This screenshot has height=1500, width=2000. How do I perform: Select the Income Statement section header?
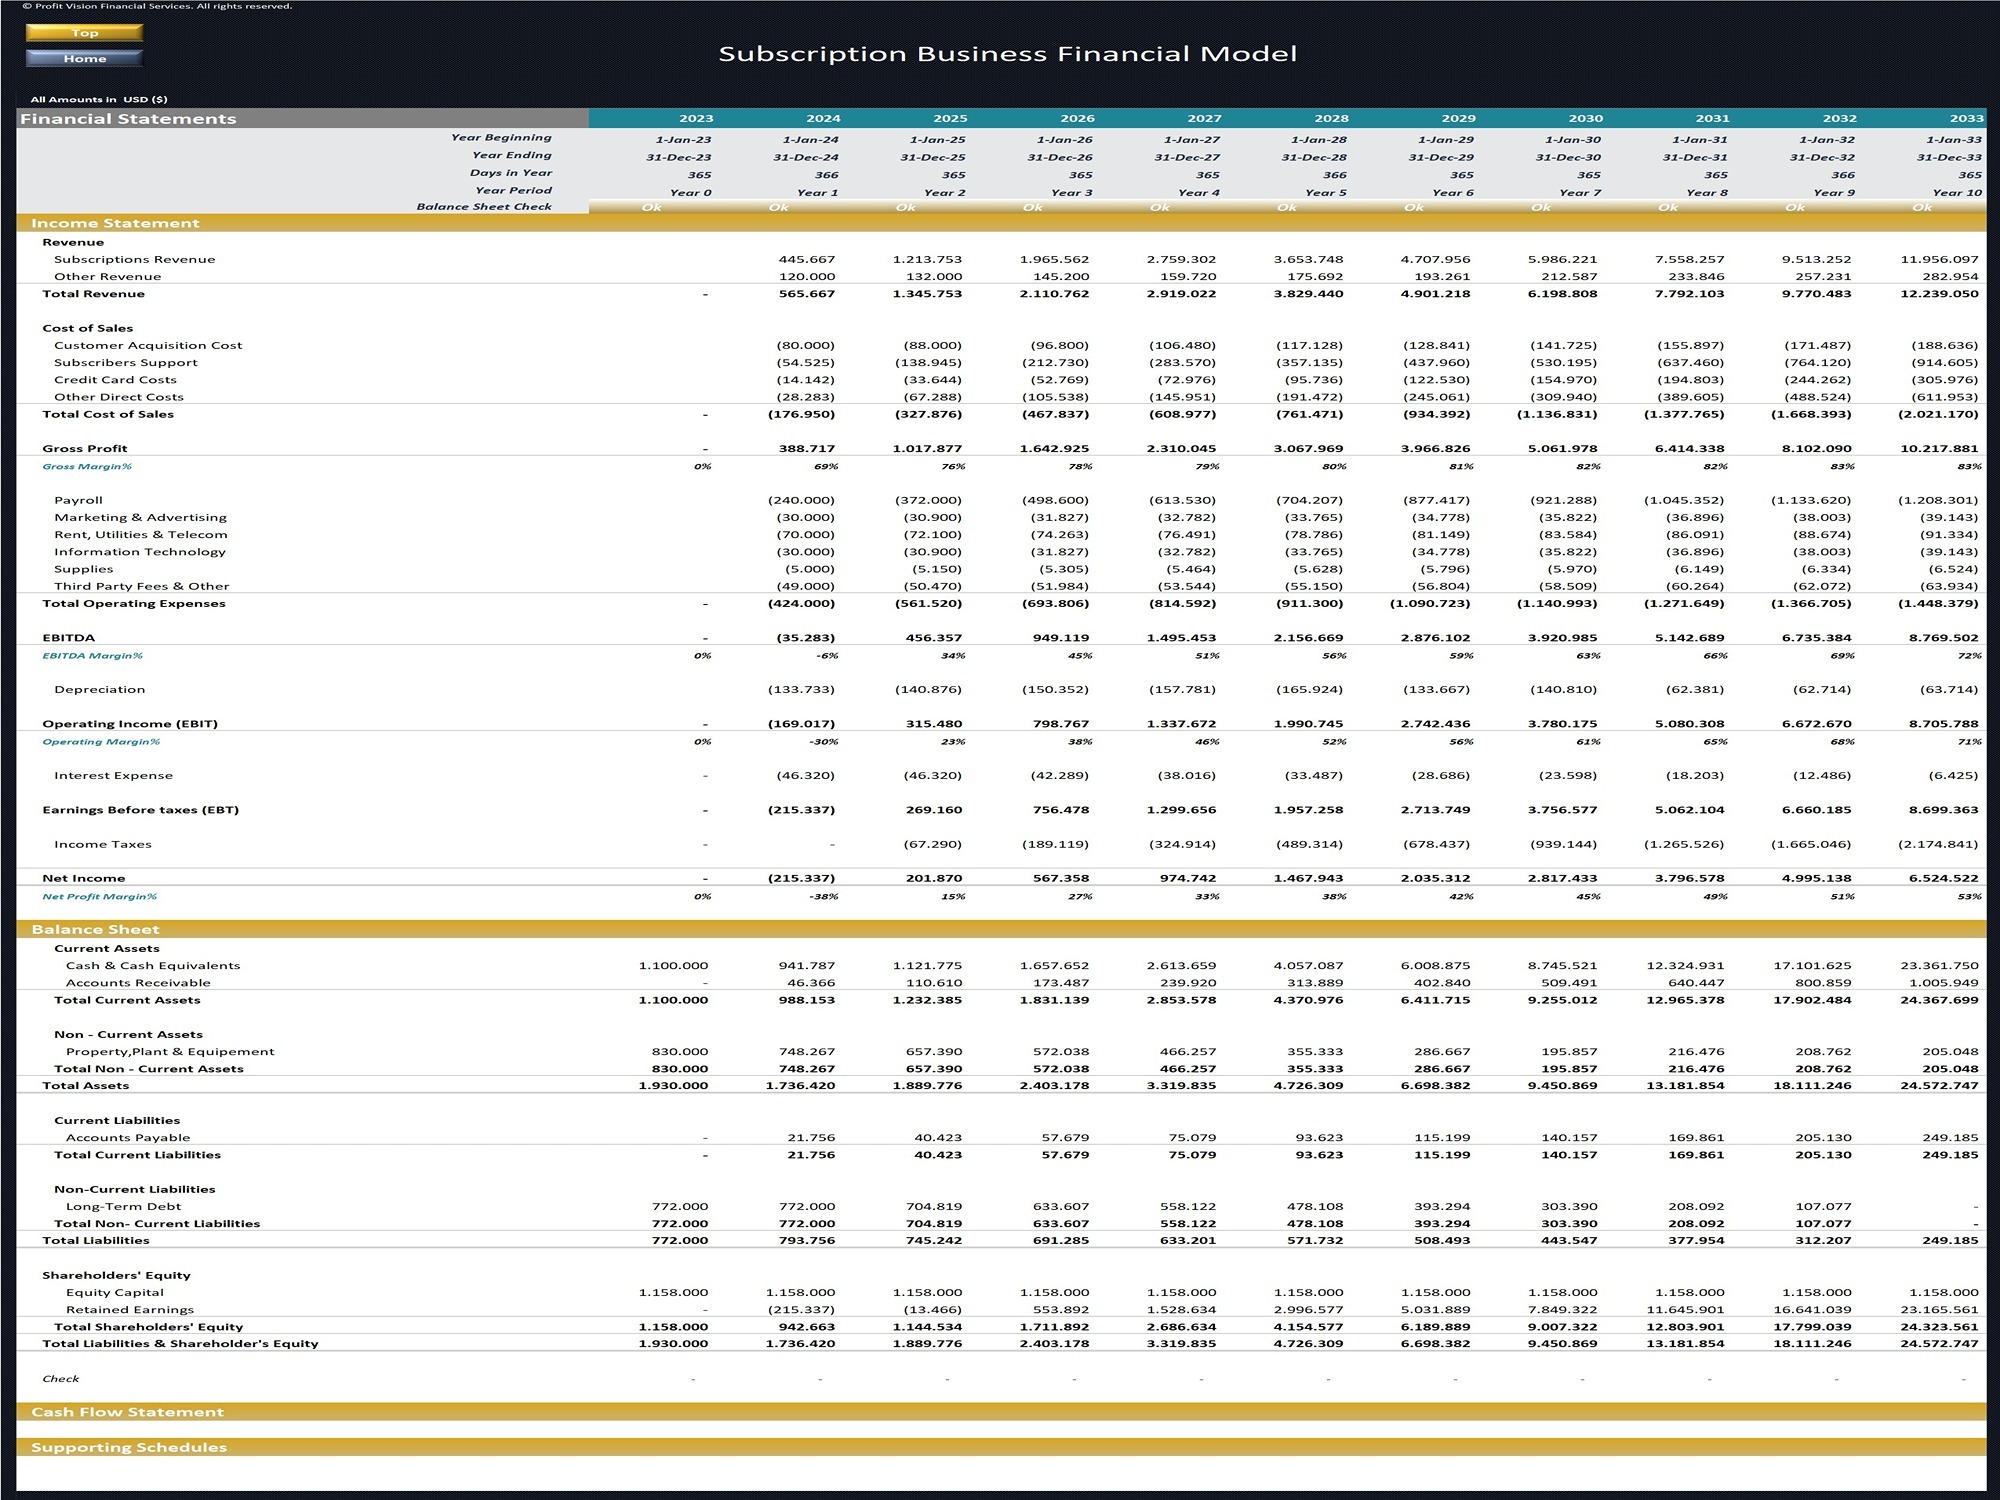(1001, 223)
